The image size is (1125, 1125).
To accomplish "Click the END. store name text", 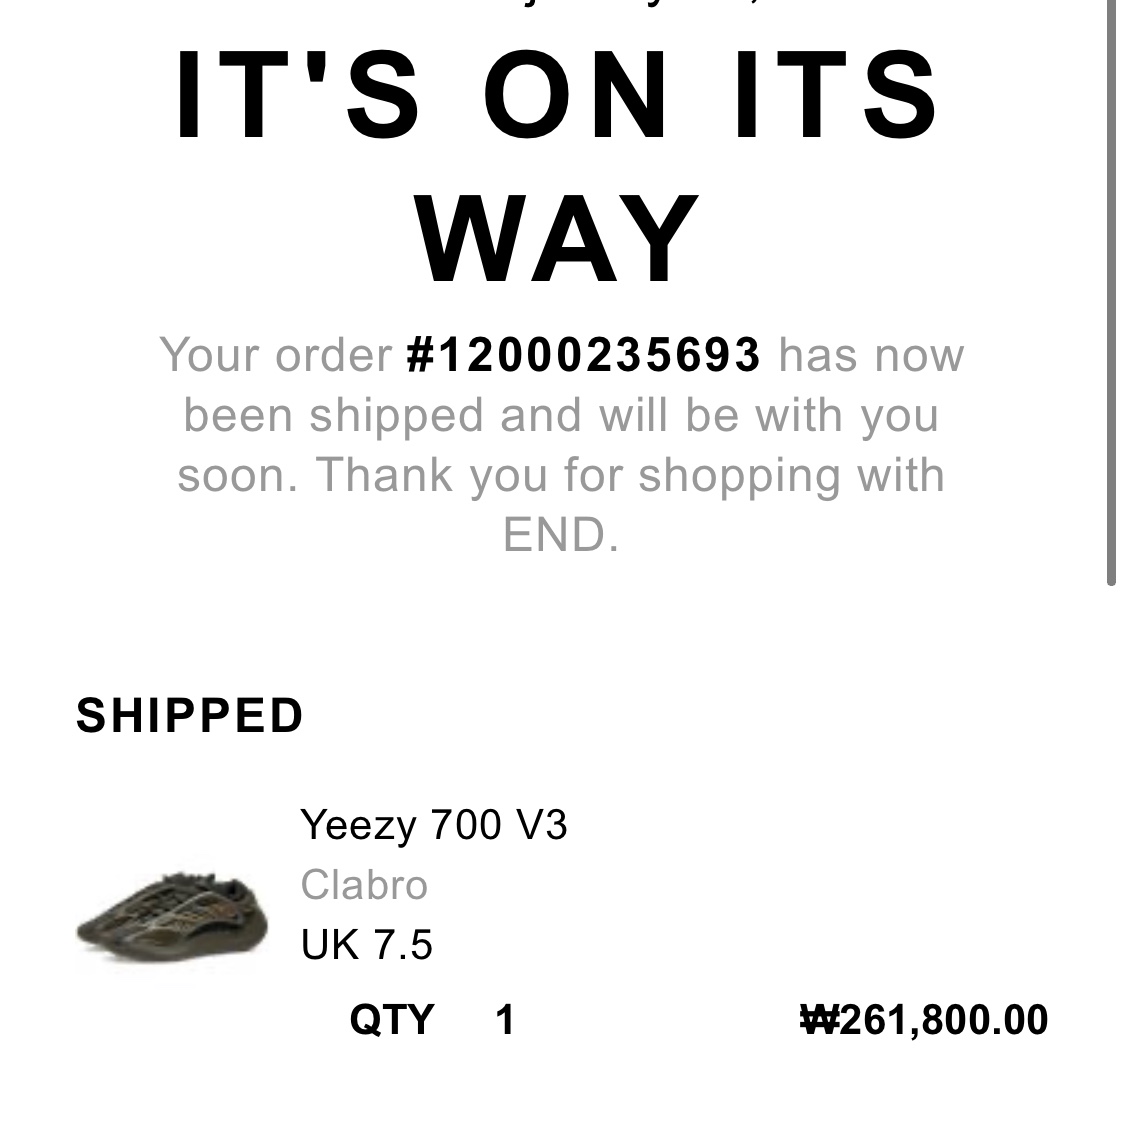I will click(x=560, y=535).
